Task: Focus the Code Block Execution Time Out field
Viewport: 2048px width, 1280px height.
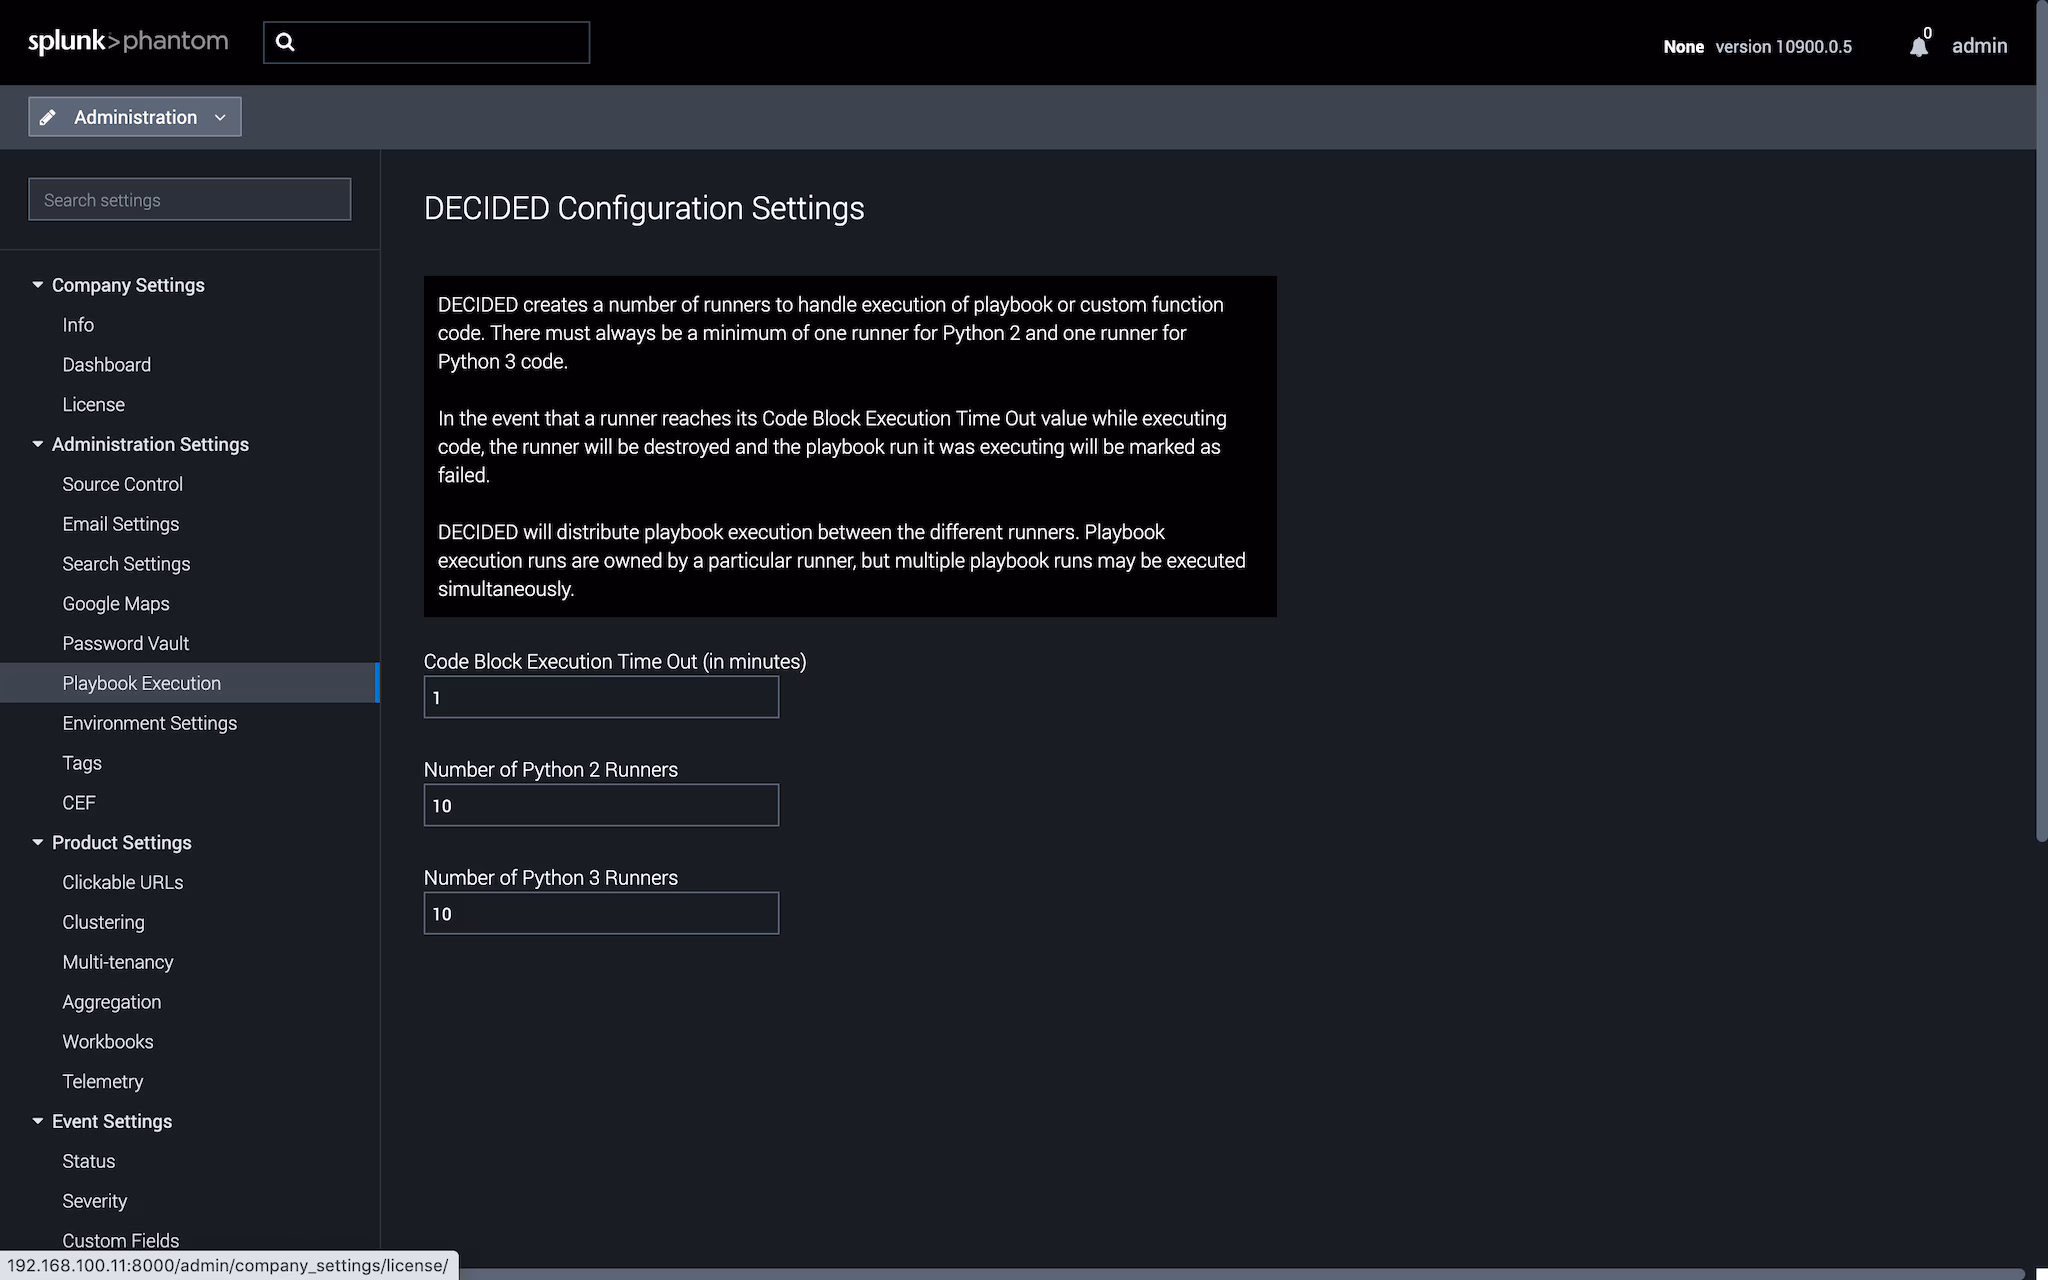Action: [600, 697]
